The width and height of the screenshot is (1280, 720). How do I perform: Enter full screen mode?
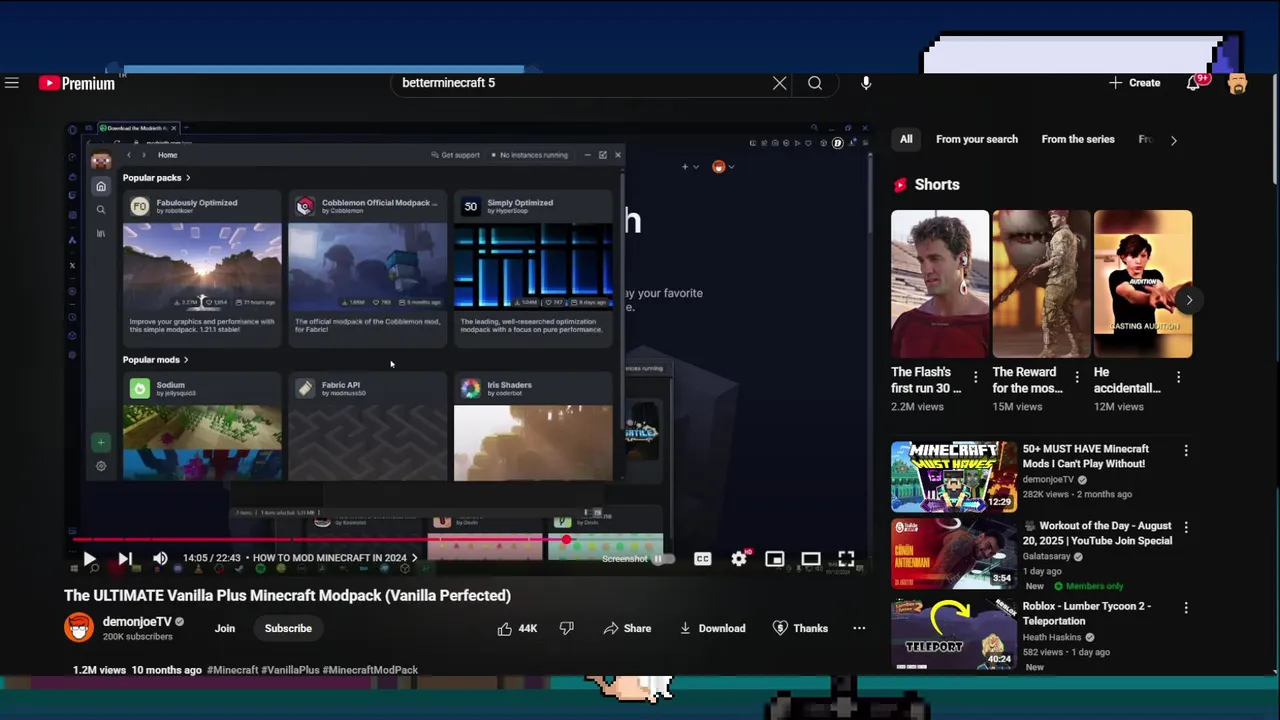[x=847, y=559]
